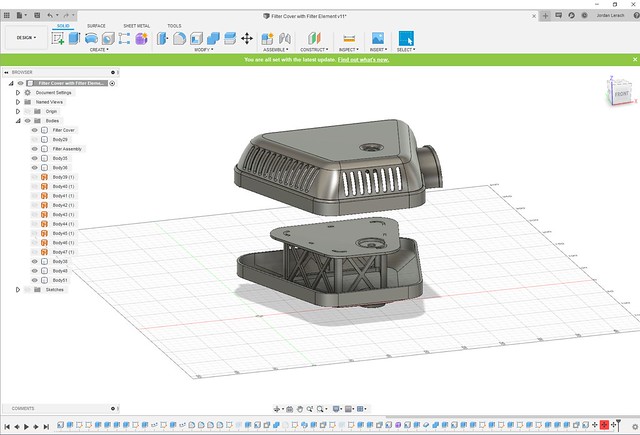This screenshot has height=435, width=640.
Task: Hide the Filter Assembly body
Action: click(x=35, y=149)
